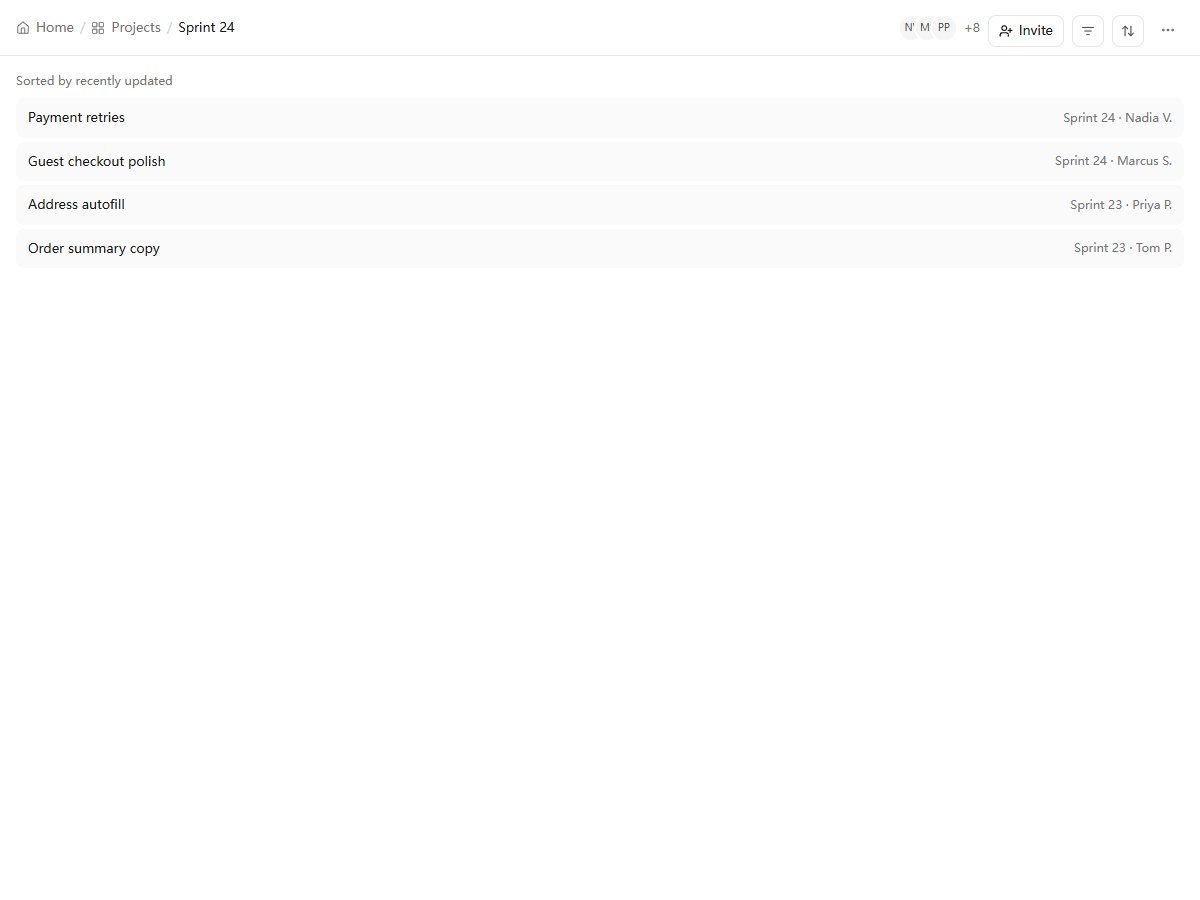This screenshot has width=1200, height=900.
Task: Open the filter icon in the header
Action: (1088, 31)
